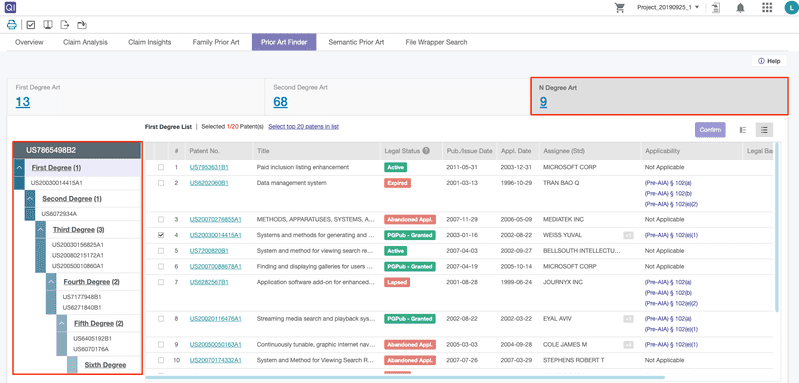Open the notifications bell
Viewport: 799px width, 383px height.
(x=740, y=8)
